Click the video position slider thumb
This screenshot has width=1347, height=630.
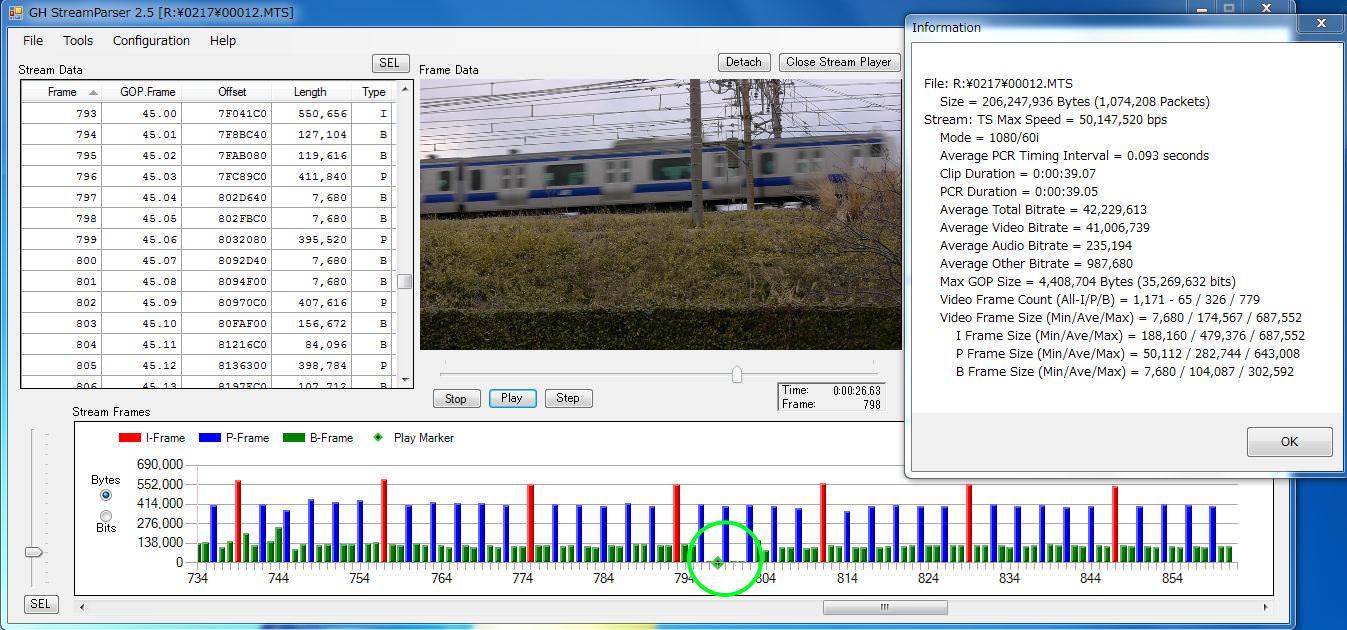(737, 374)
